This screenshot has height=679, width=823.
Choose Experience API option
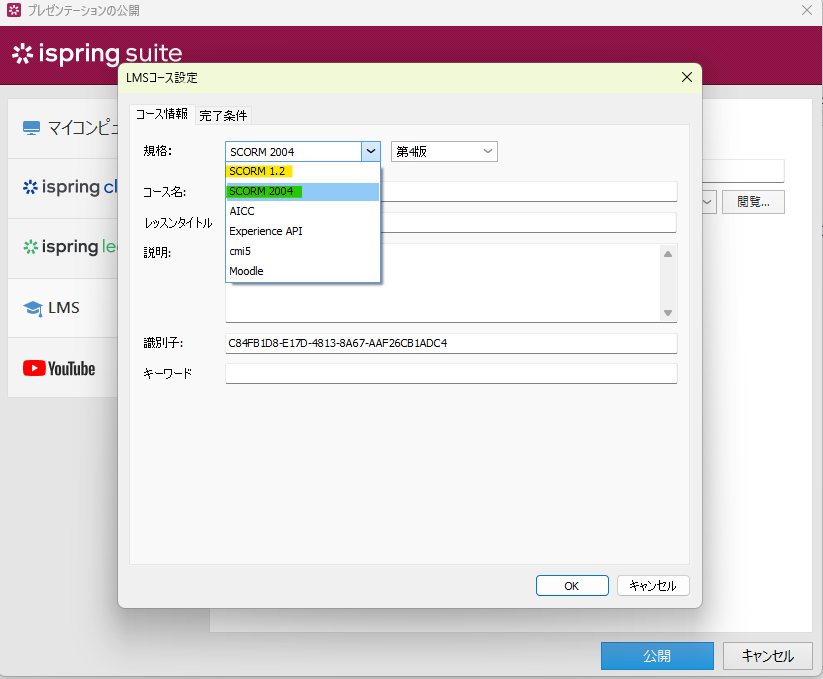point(302,231)
